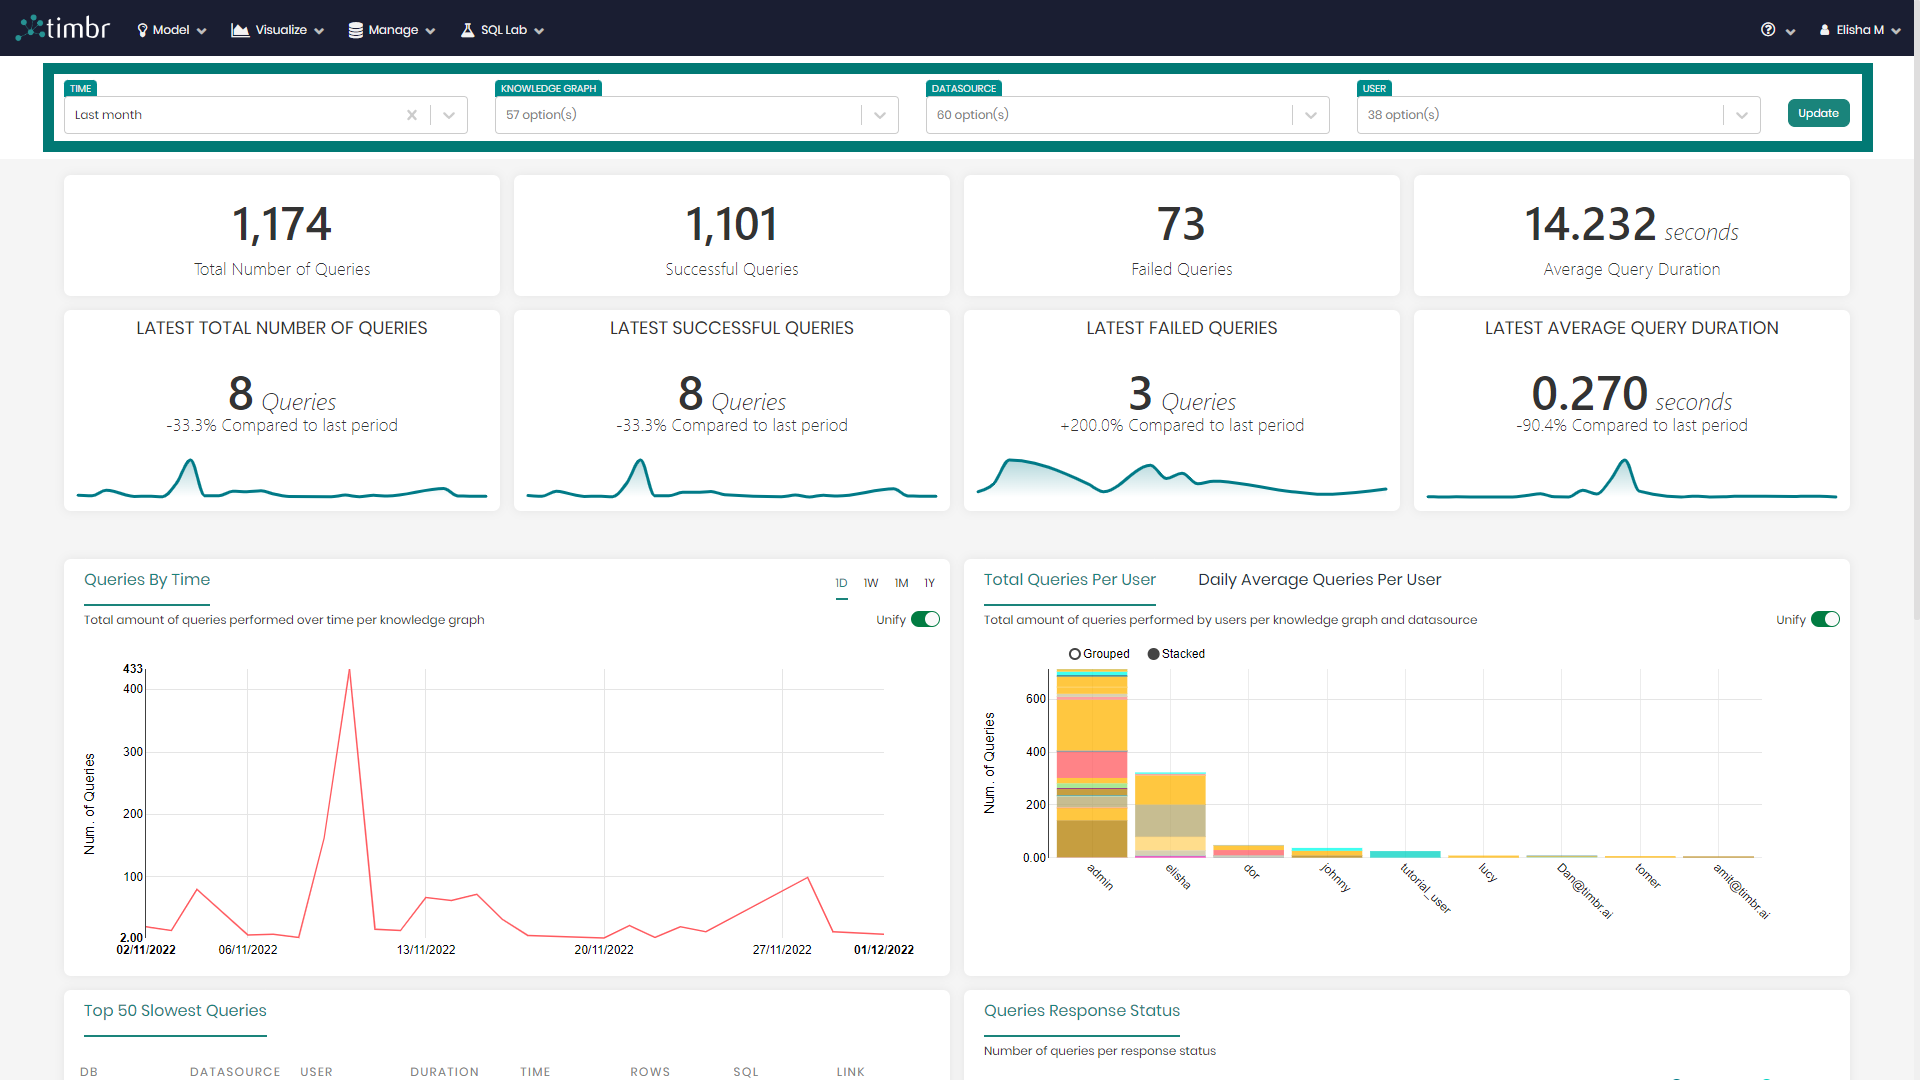This screenshot has width=1920, height=1080.
Task: Click the help icon in top right
Action: coord(1768,28)
